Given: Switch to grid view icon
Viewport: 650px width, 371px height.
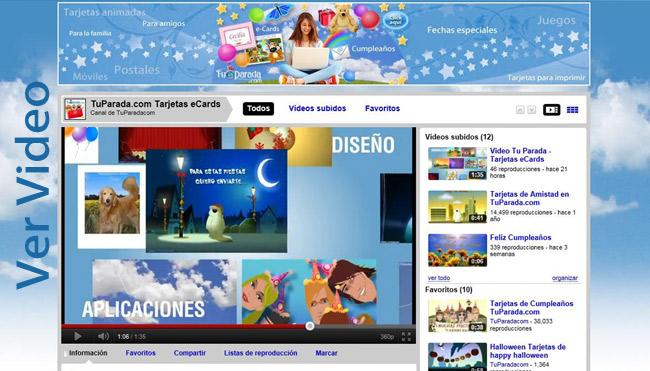Looking at the screenshot, I should point(572,110).
